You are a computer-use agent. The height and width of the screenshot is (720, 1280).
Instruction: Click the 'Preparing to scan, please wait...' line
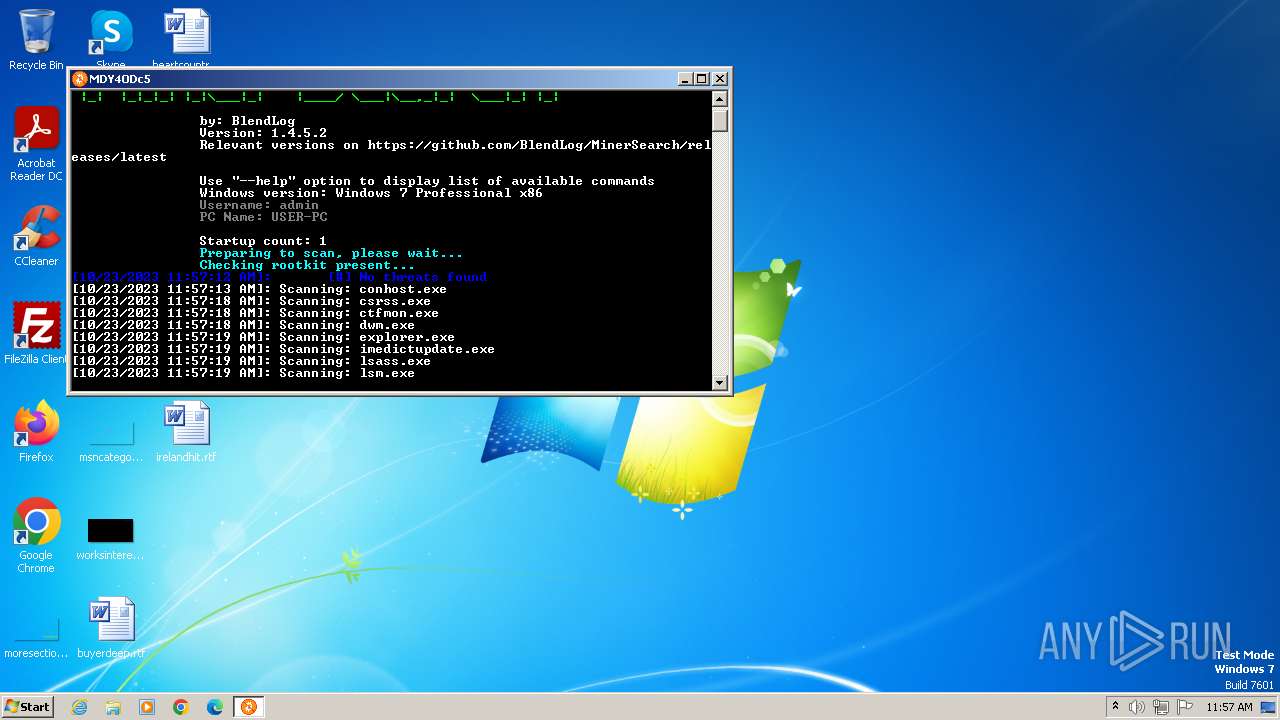[x=331, y=253]
